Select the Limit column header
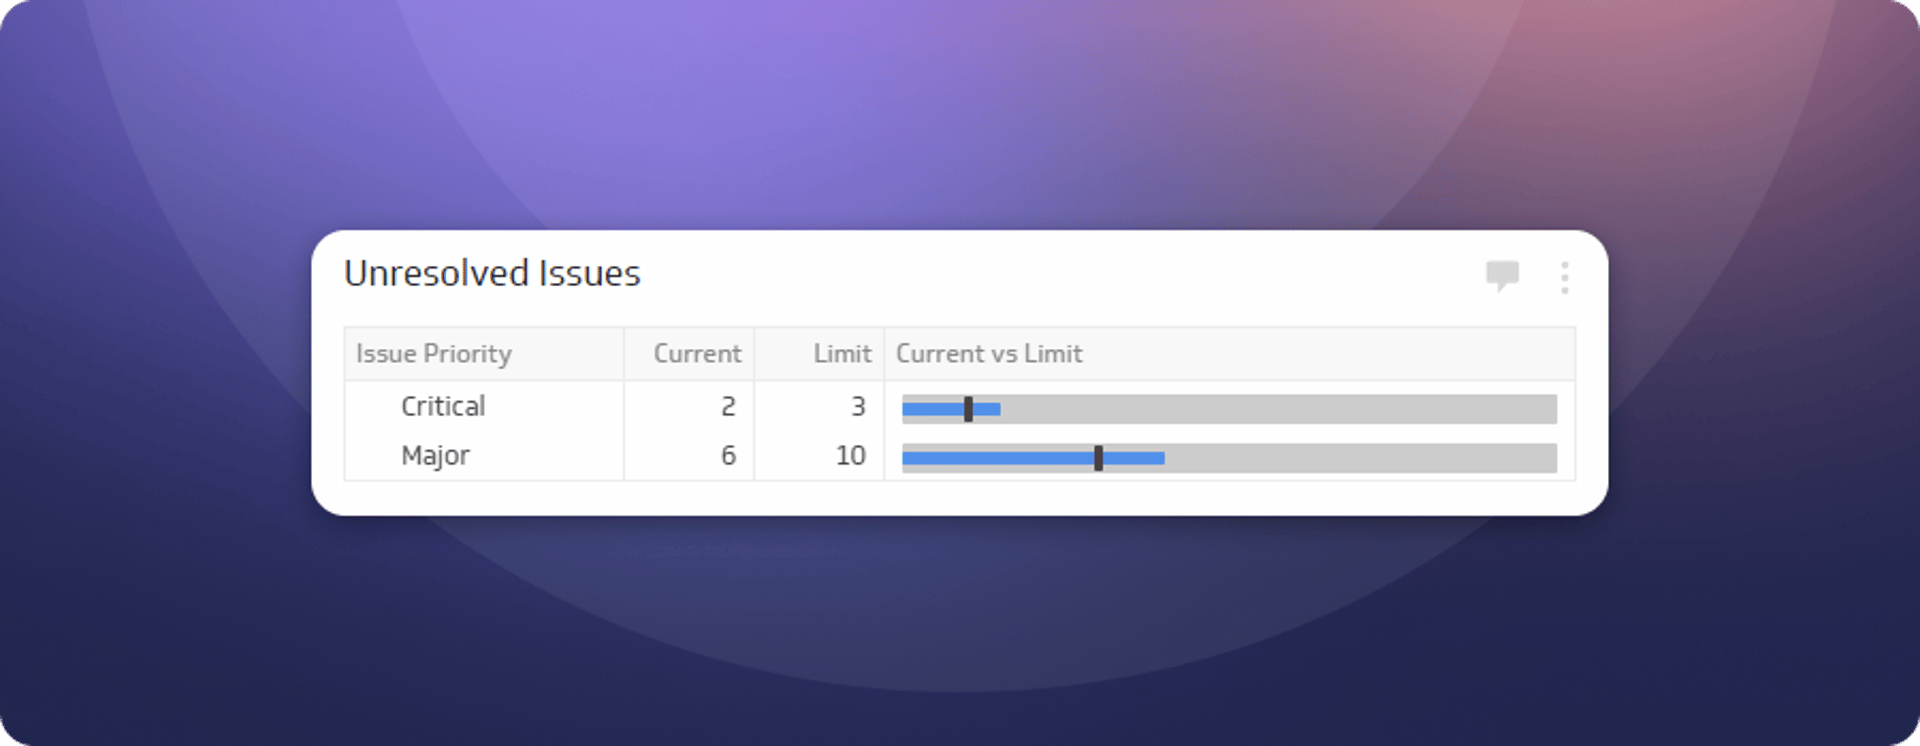The width and height of the screenshot is (1920, 746). tap(842, 354)
